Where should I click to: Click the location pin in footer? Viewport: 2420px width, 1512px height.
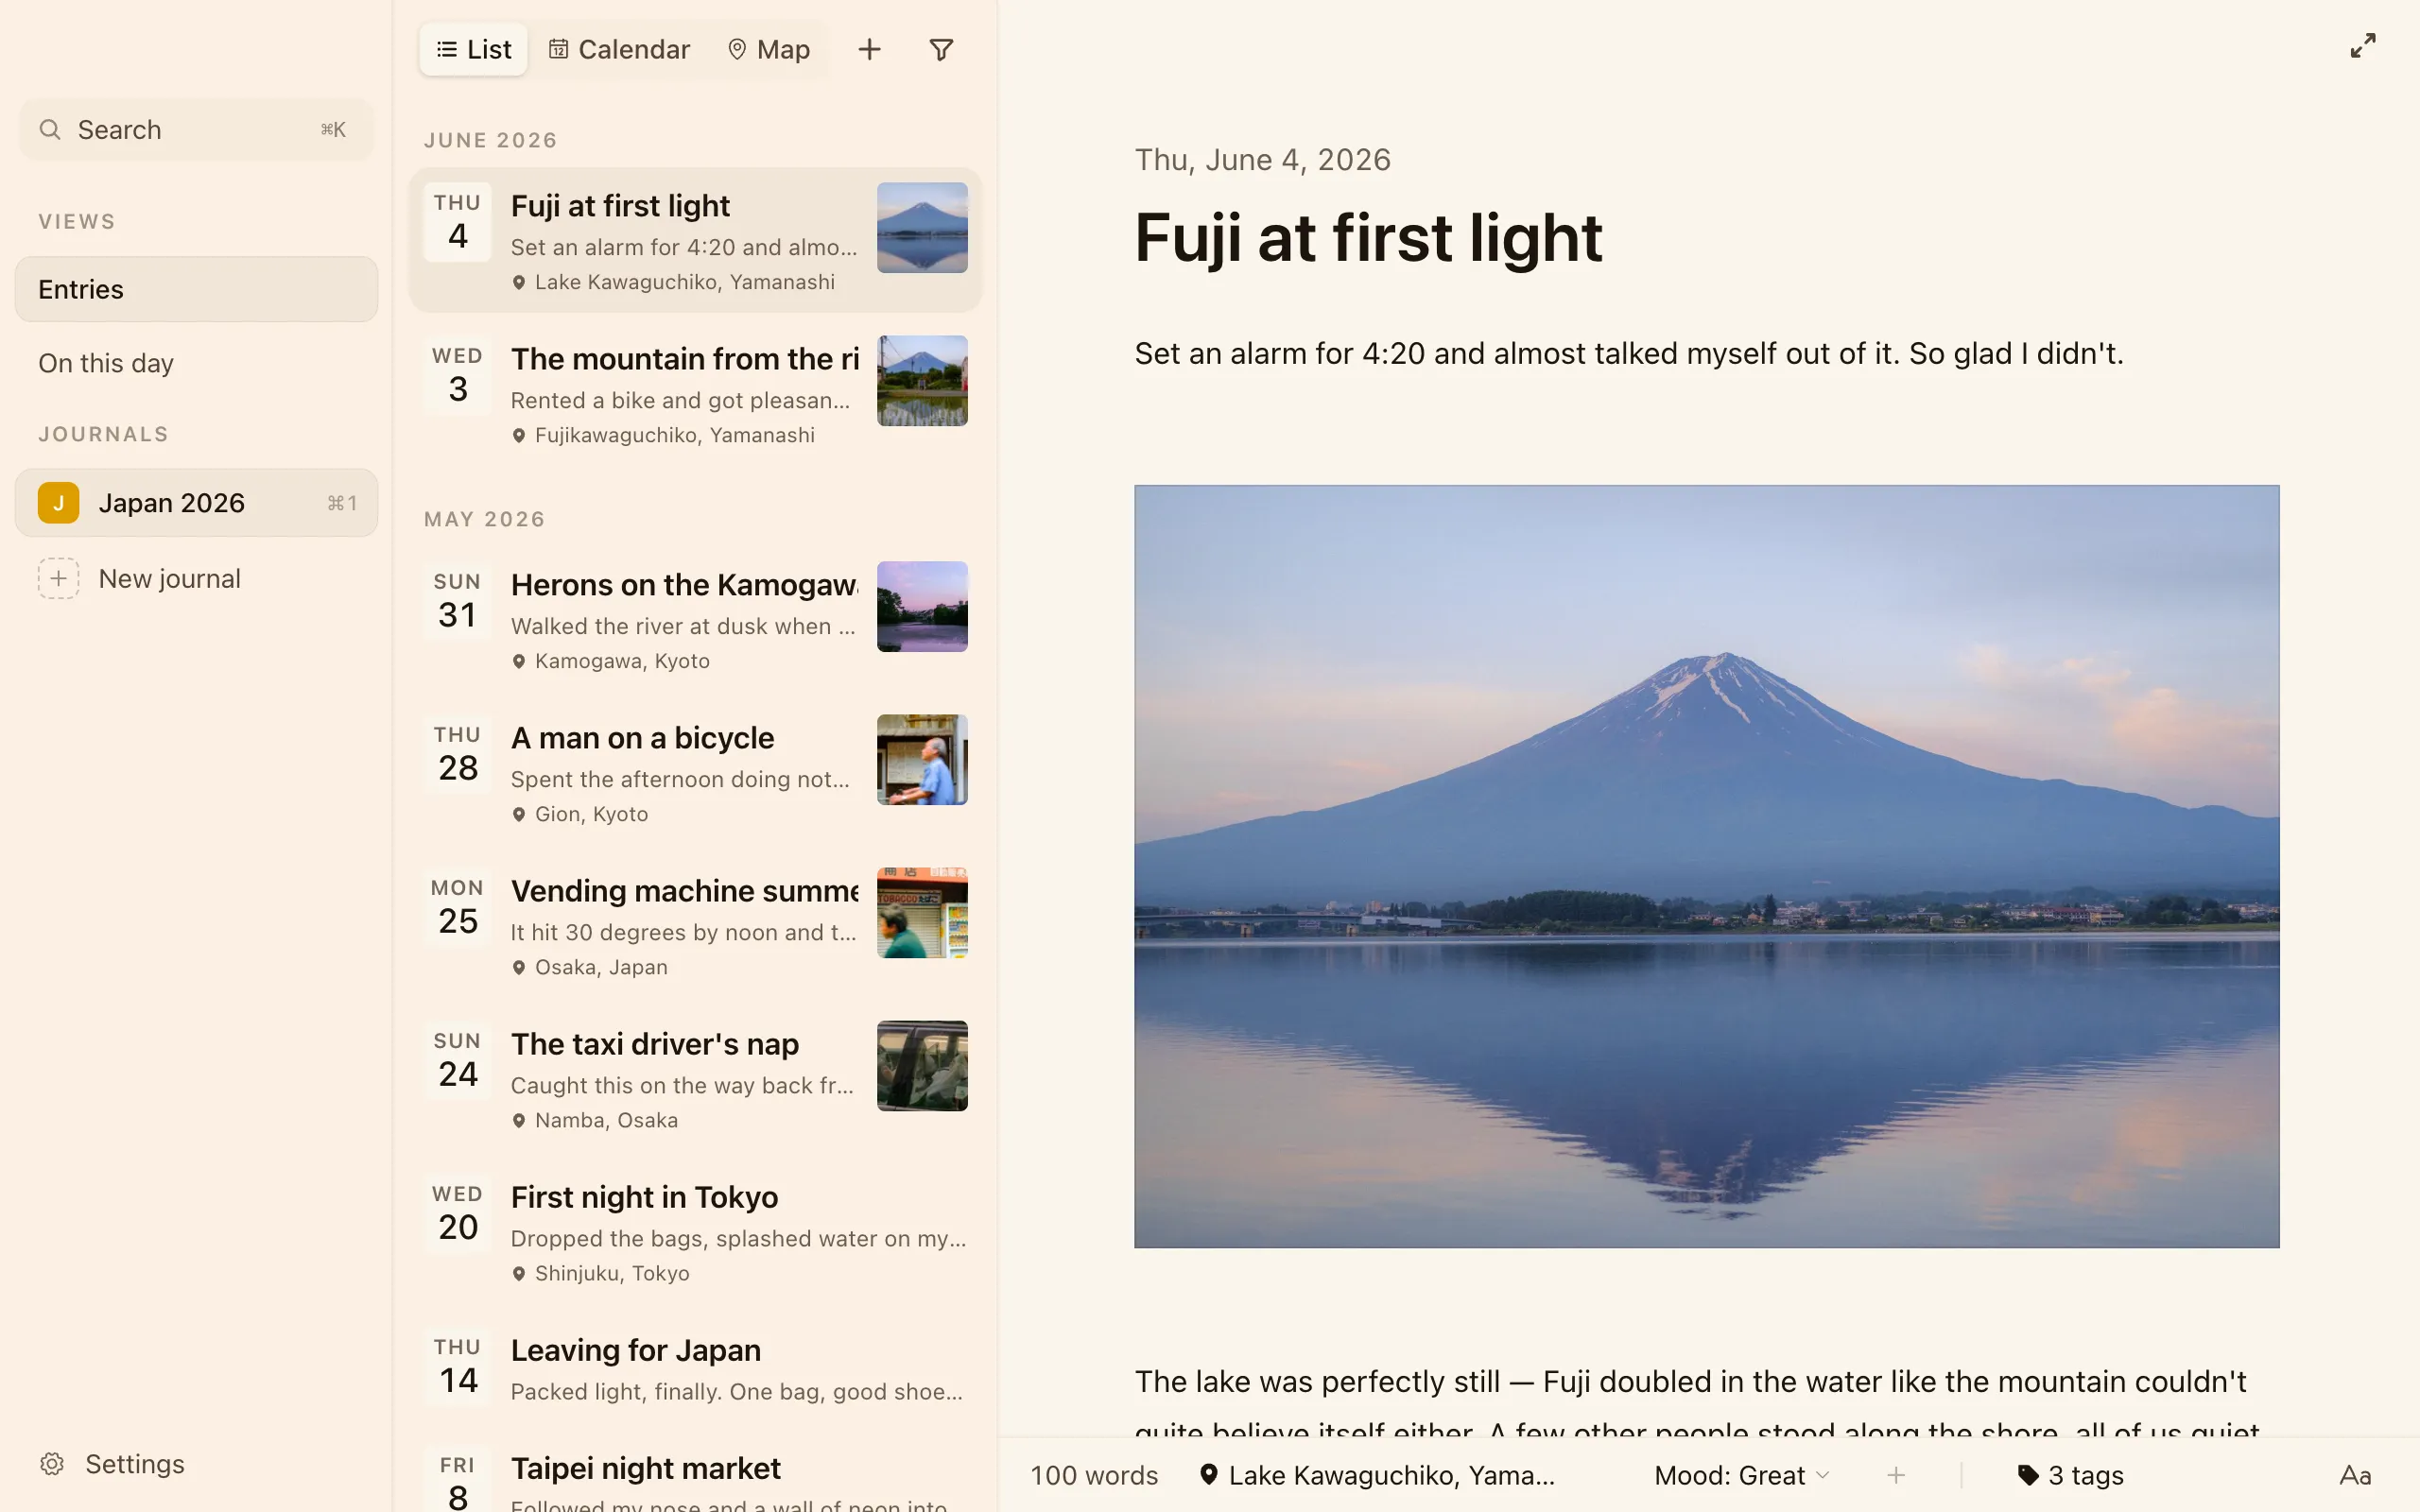(1208, 1475)
